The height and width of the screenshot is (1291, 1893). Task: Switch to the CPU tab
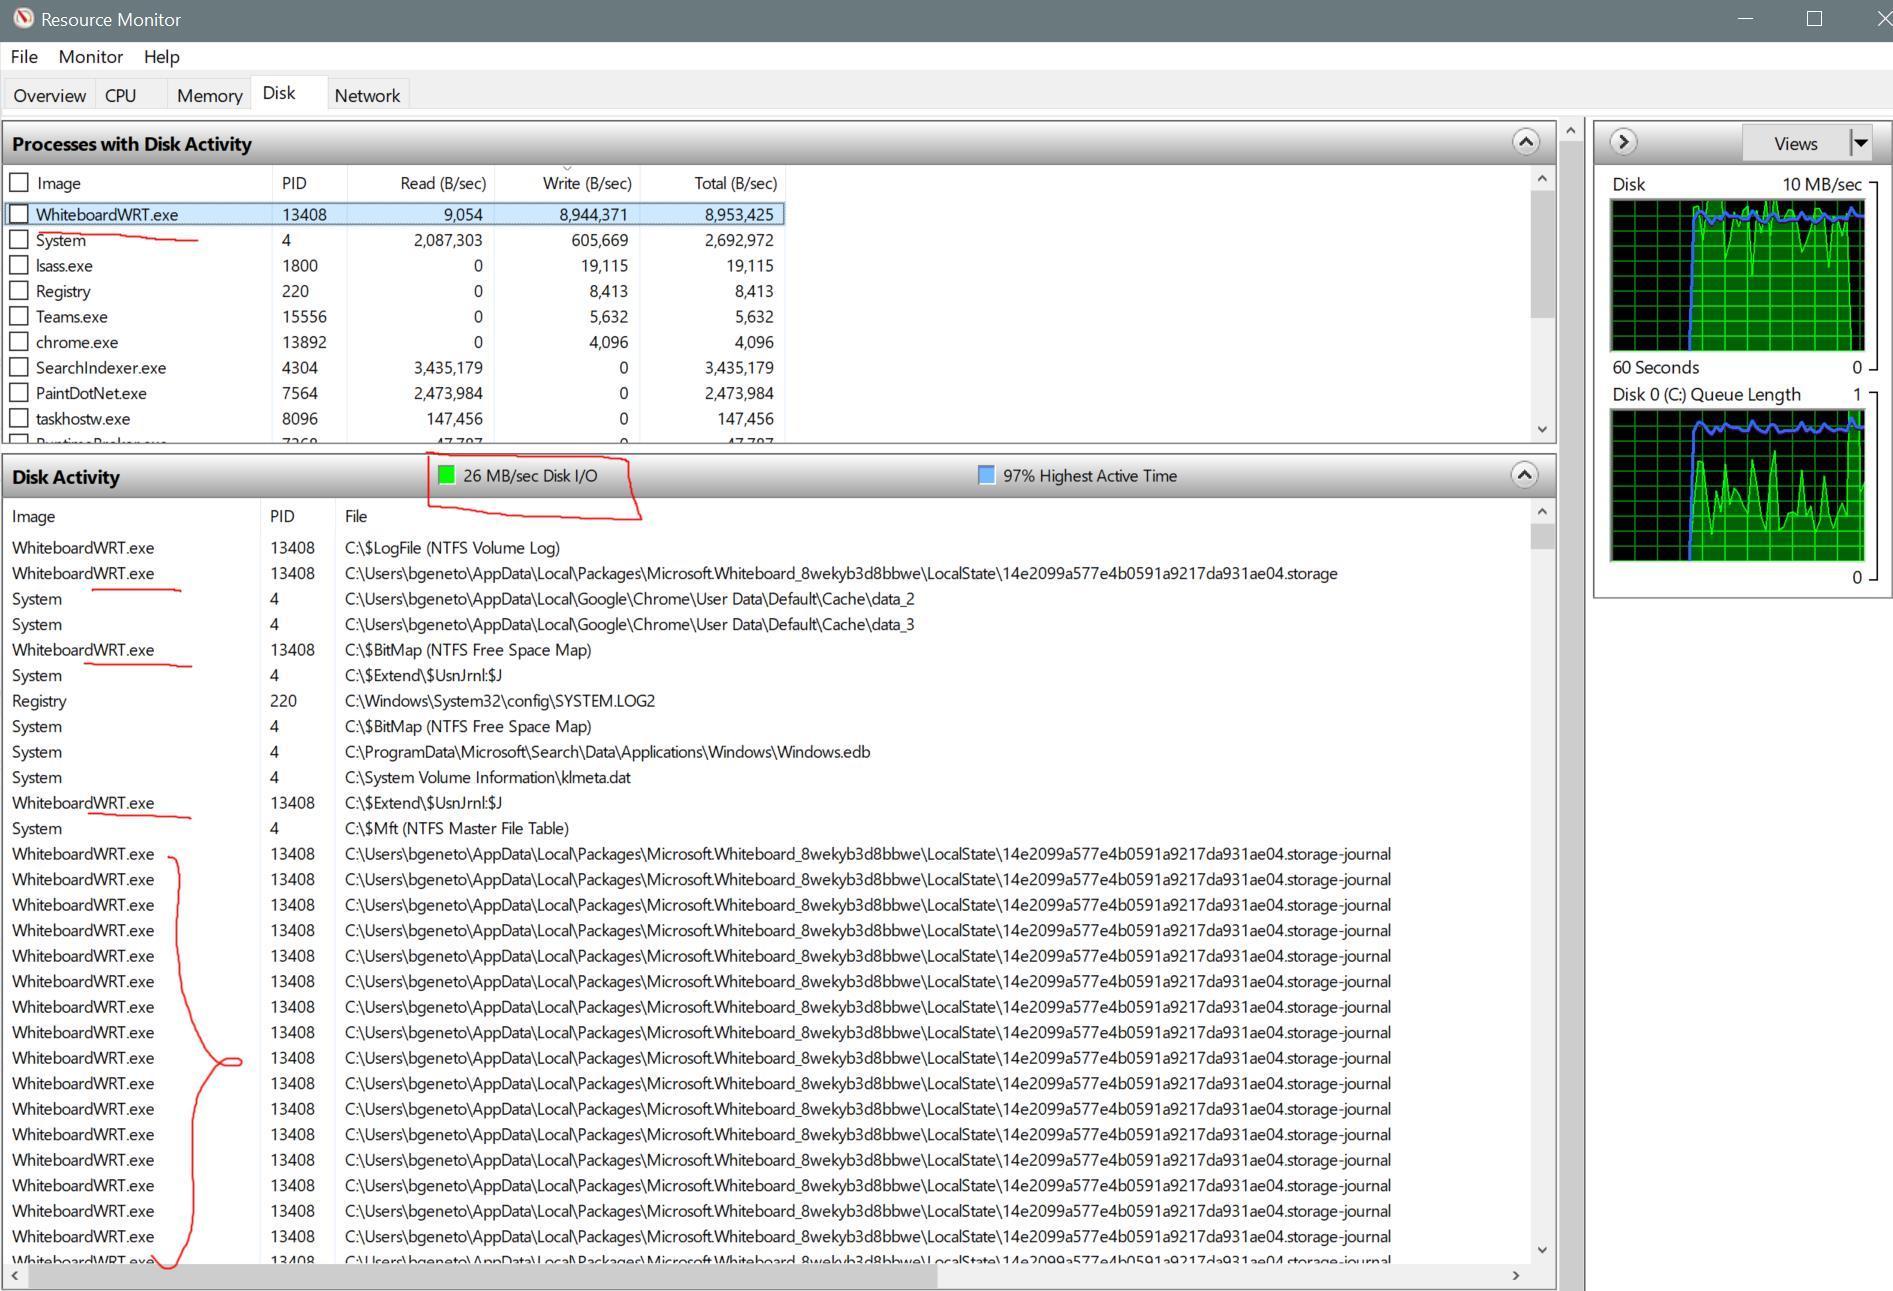click(120, 95)
